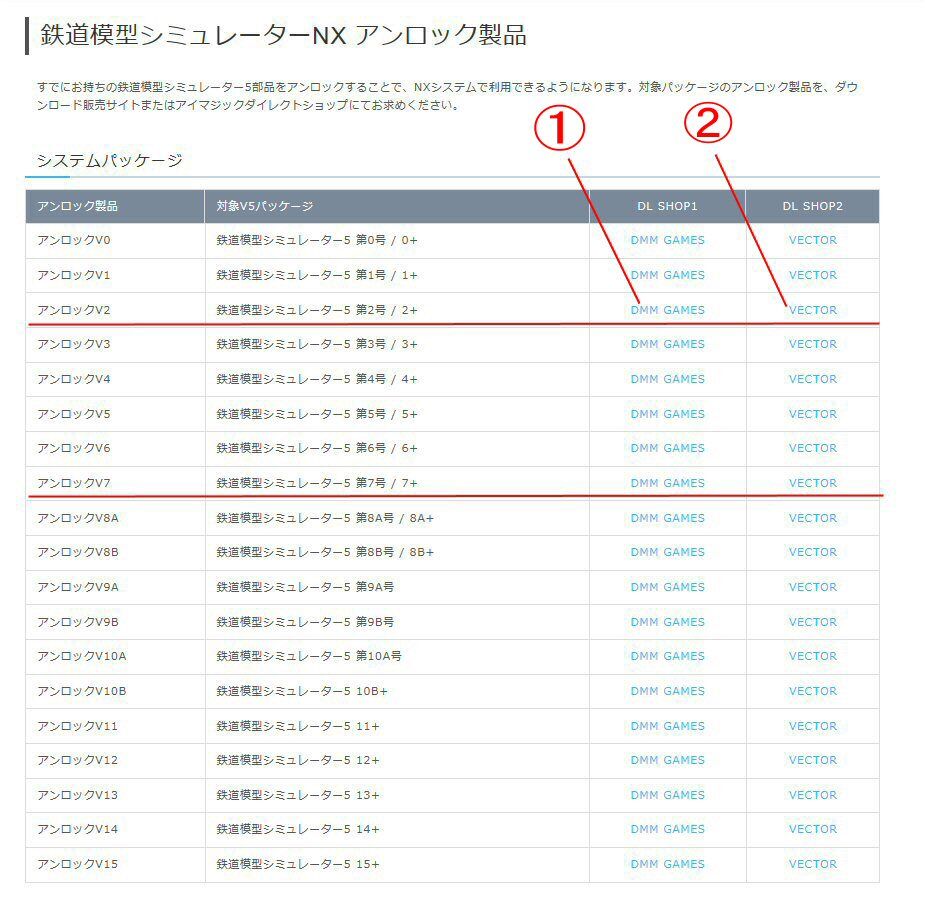Open DMM GAMES link for アンロックV0

tap(668, 240)
